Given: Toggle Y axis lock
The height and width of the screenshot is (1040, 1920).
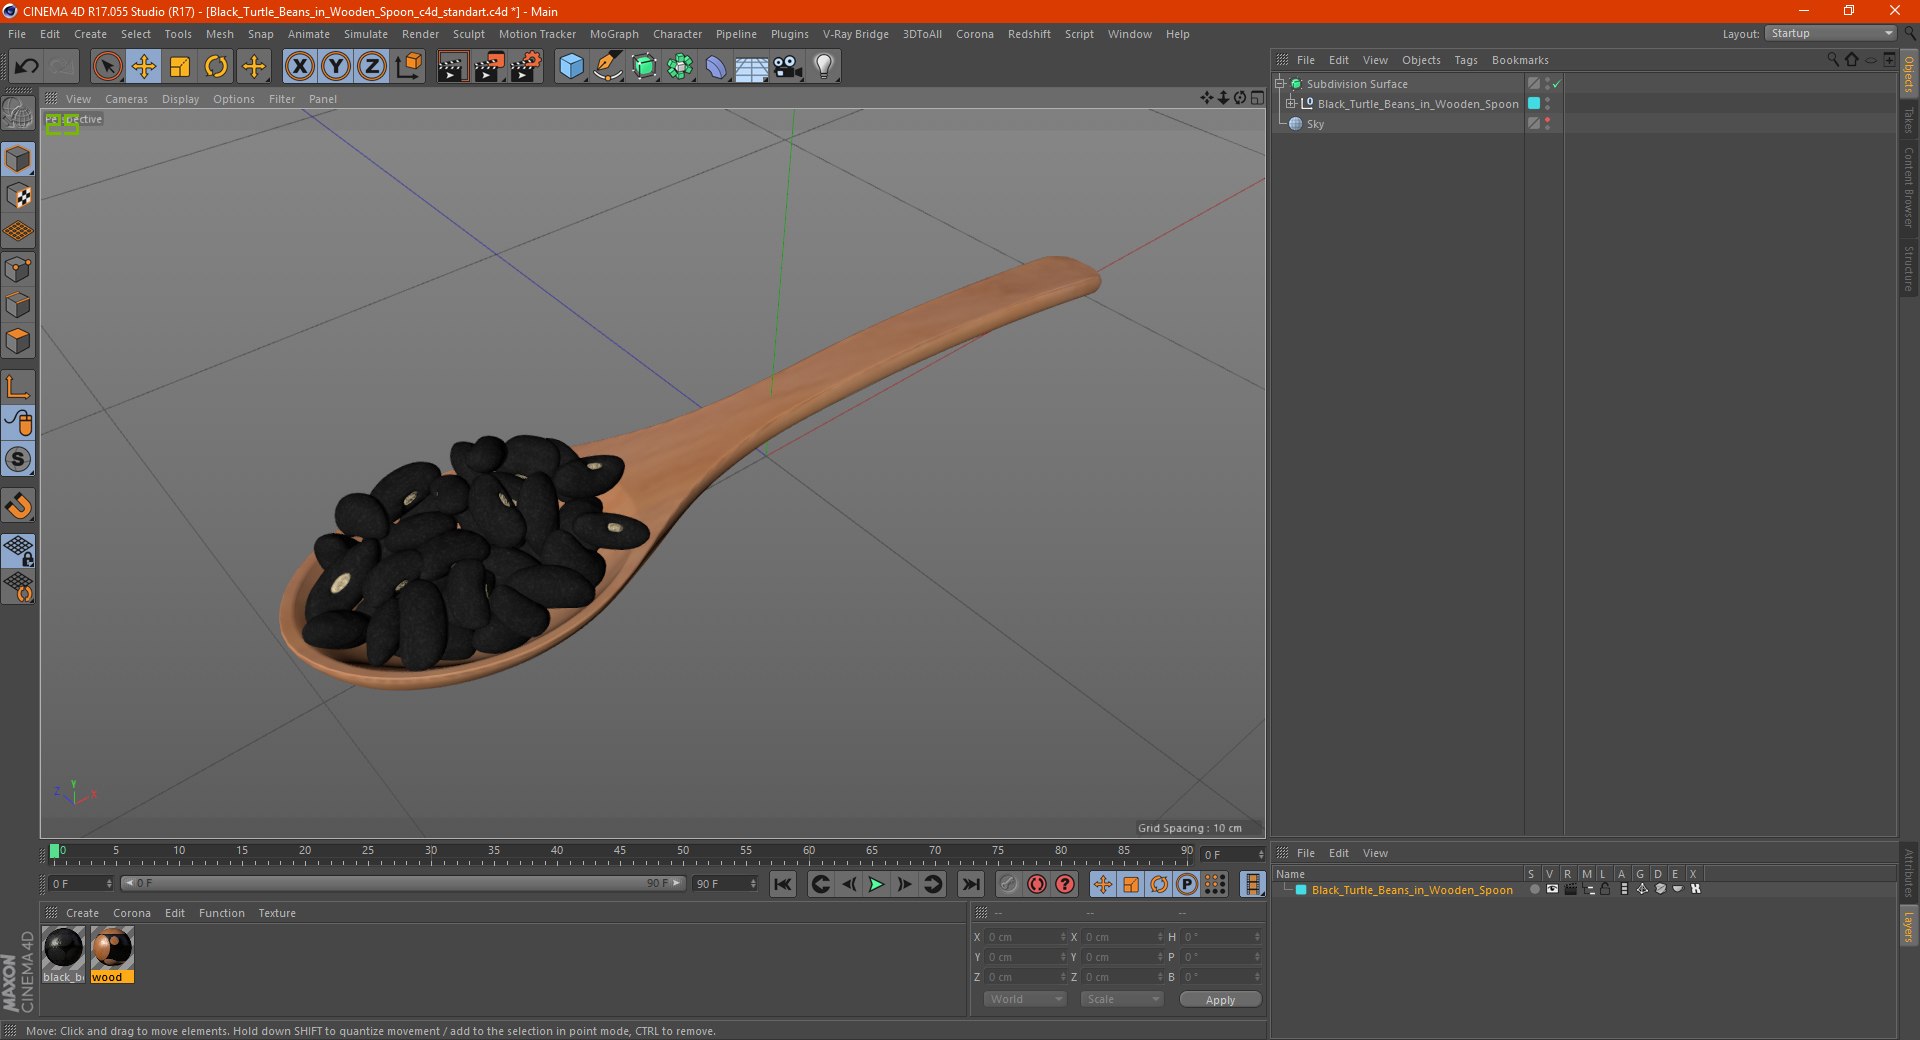Looking at the screenshot, I should [x=336, y=67].
